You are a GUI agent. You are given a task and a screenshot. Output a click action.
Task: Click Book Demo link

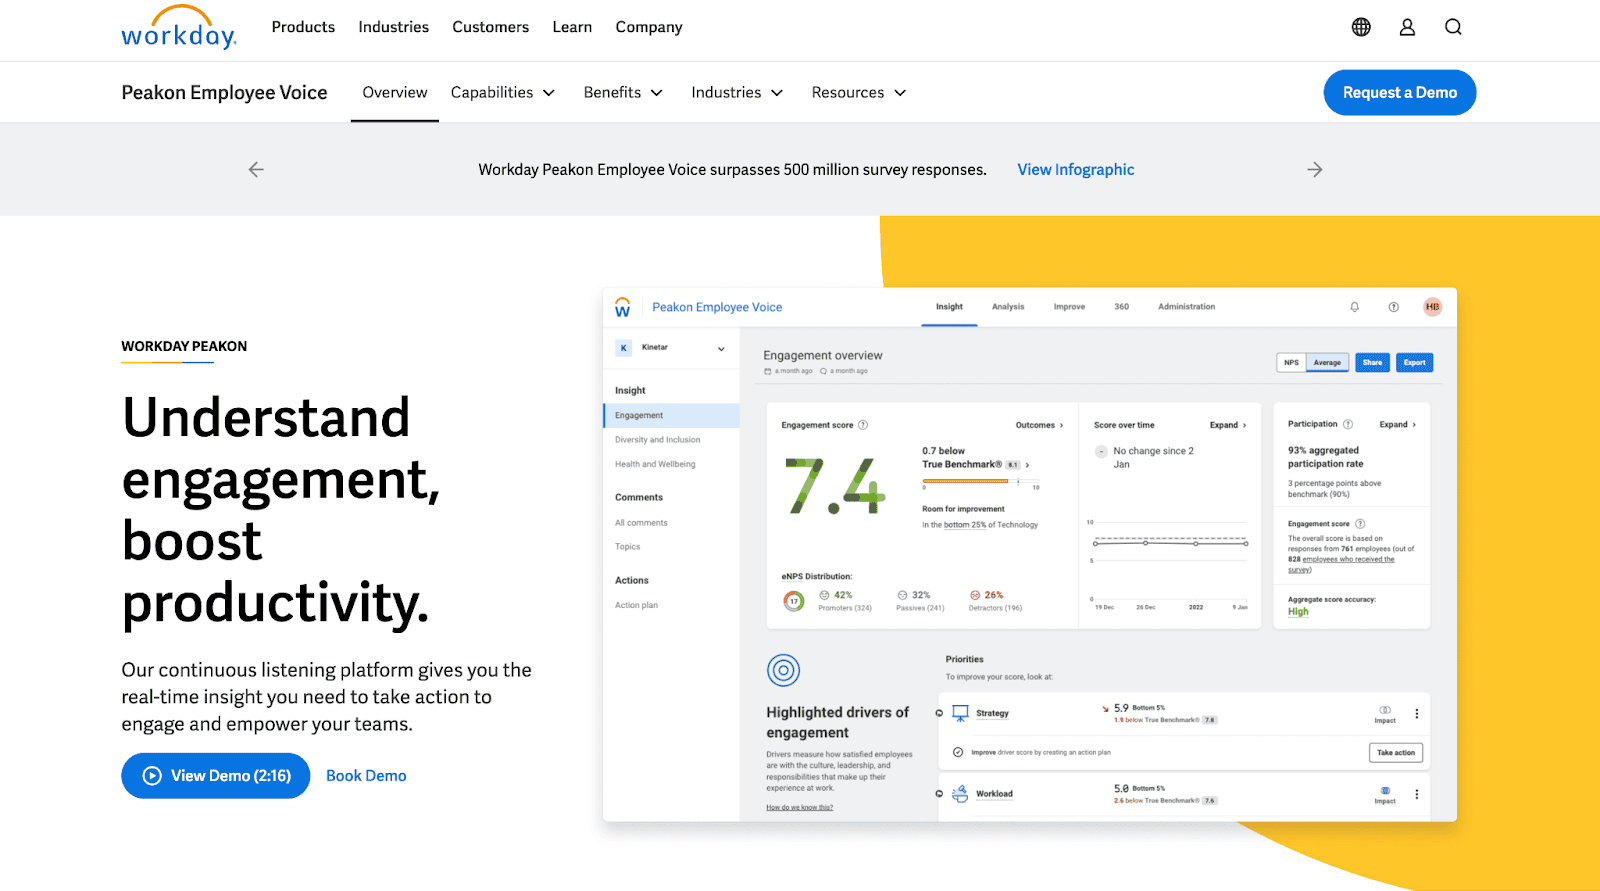pos(366,776)
